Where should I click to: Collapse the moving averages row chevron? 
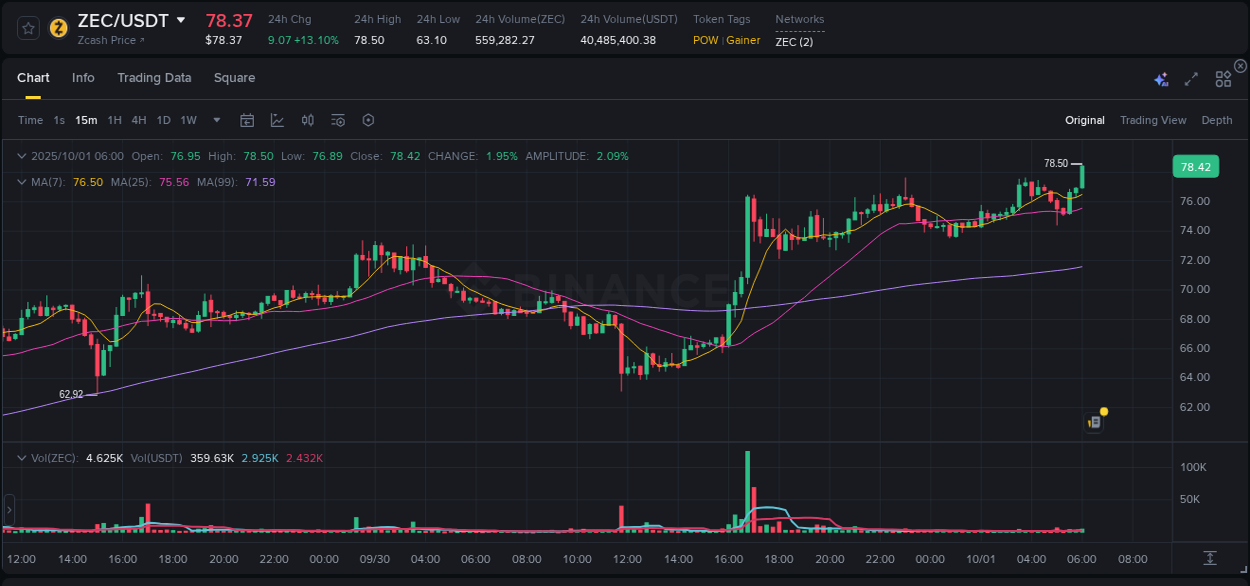coord(22,182)
